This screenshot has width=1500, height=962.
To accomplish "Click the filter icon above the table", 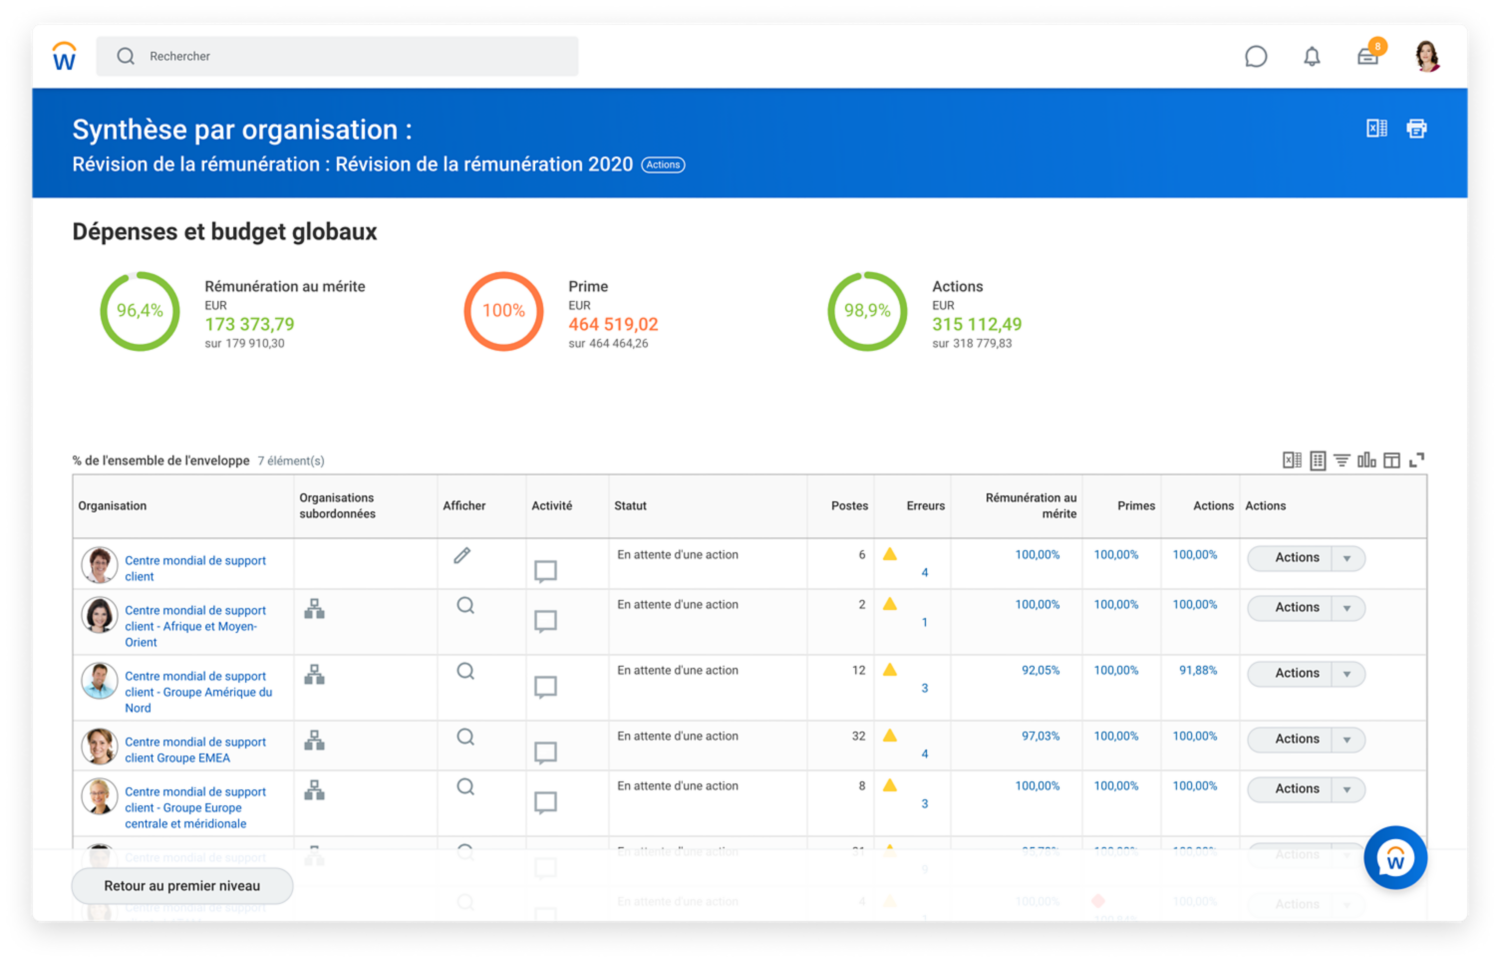I will (1342, 460).
